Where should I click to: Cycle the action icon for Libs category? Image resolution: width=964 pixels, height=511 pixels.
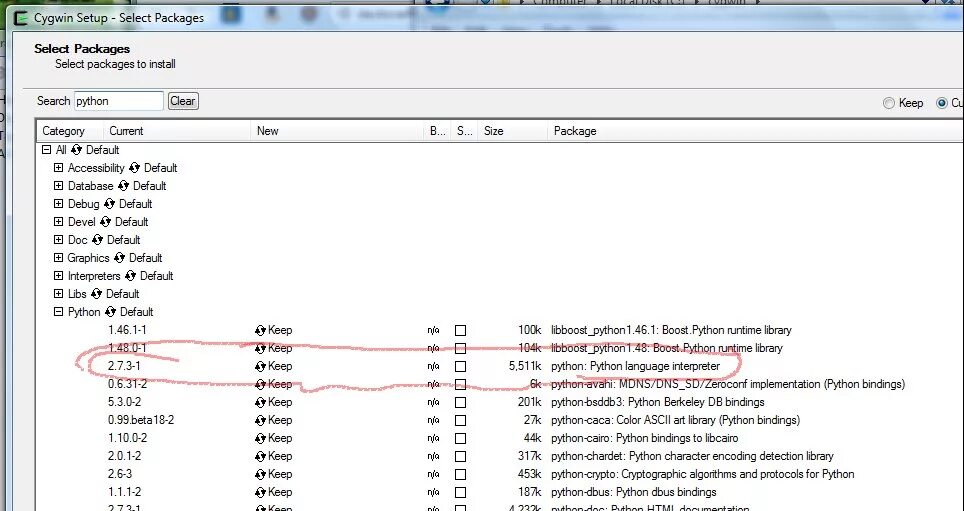[96, 294]
